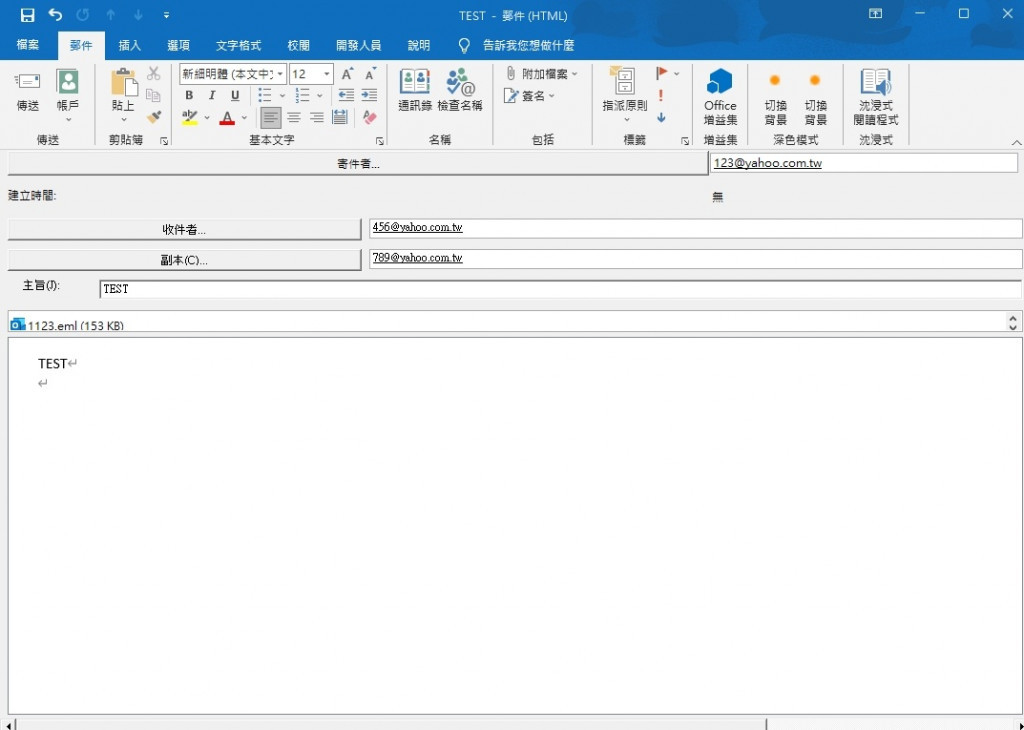Click the Clear Formatting eraser icon
This screenshot has height=730, width=1024.
[370, 118]
